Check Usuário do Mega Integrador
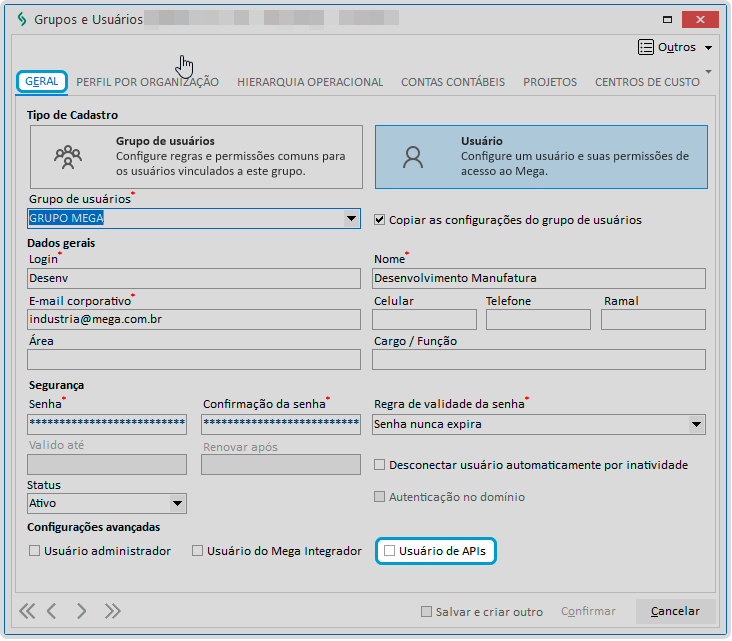732x641 pixels. 197,551
